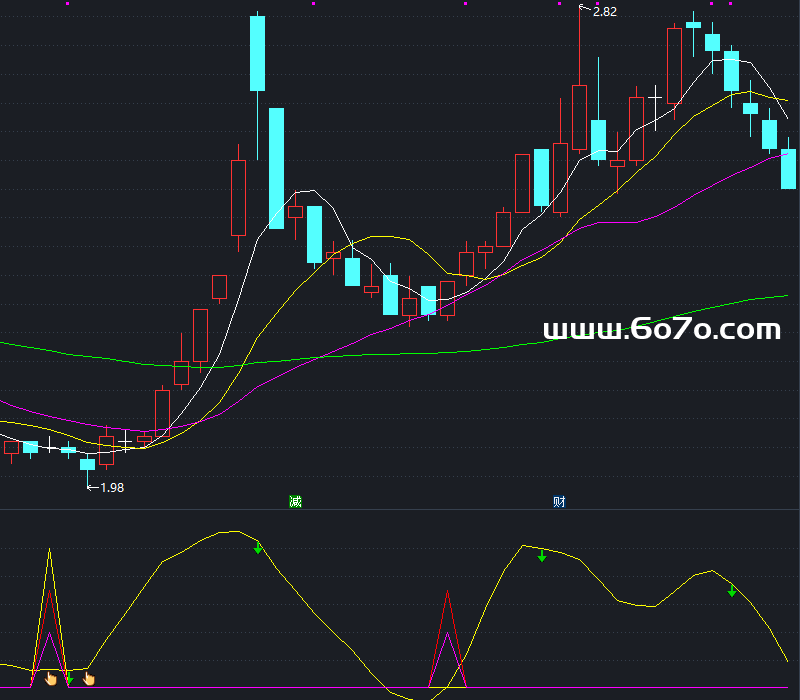The image size is (800, 700).
Task: Select green down arrow on last indicator hump
Action: tap(732, 591)
